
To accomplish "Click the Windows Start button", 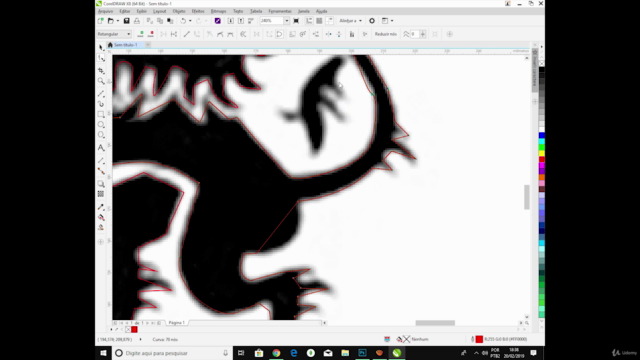I will click(x=103, y=353).
